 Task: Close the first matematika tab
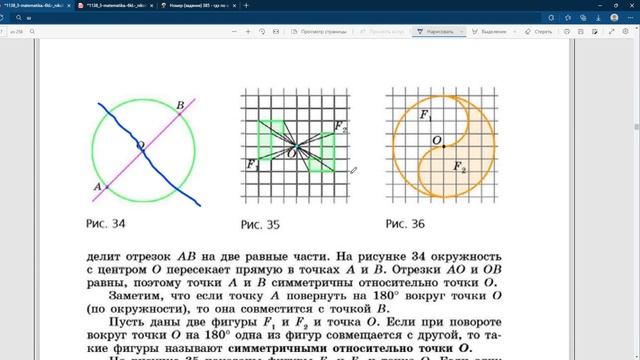pos(69,6)
